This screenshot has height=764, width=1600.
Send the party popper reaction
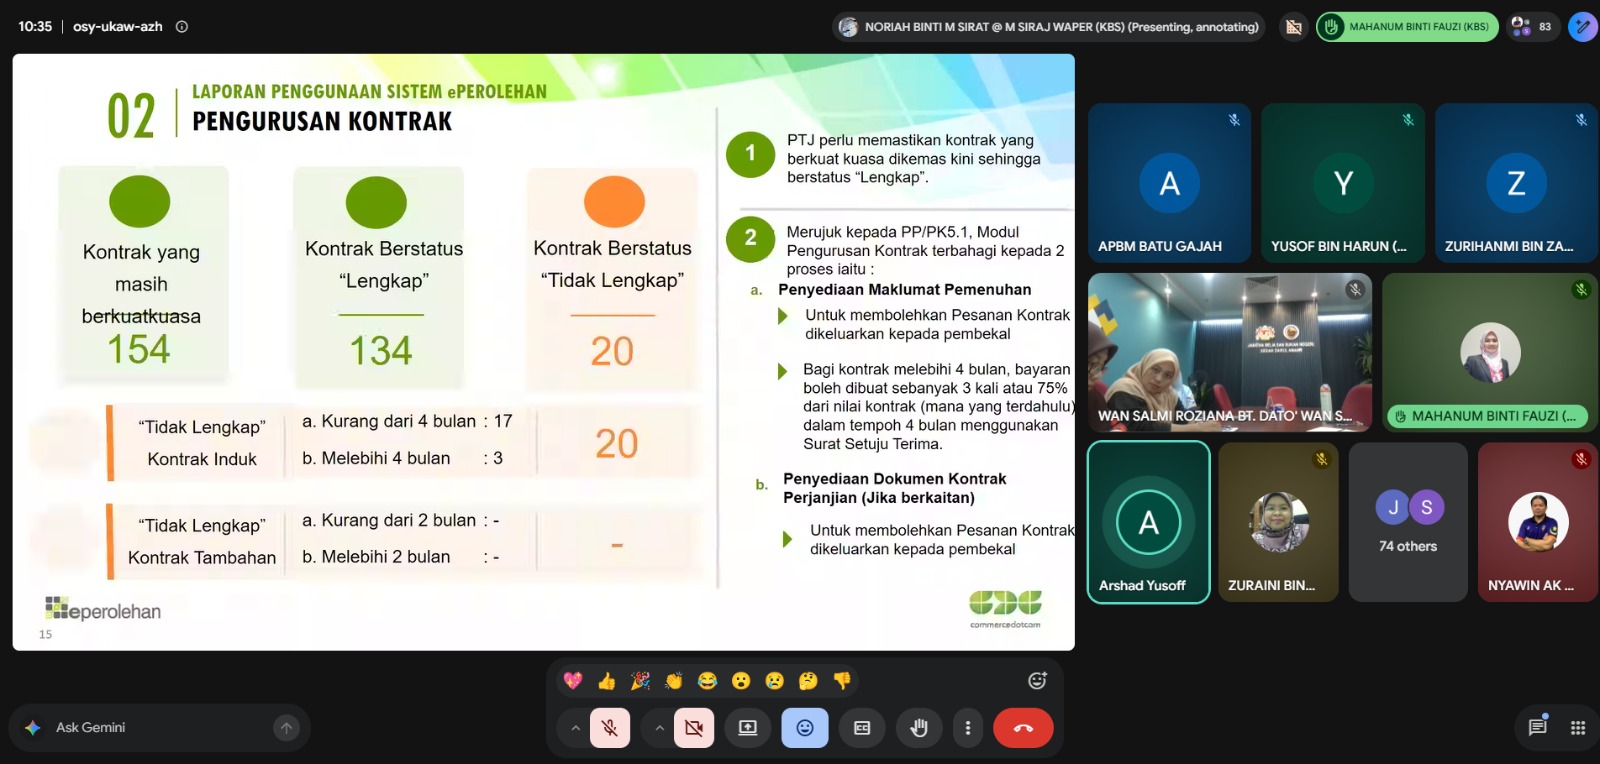pyautogui.click(x=640, y=681)
